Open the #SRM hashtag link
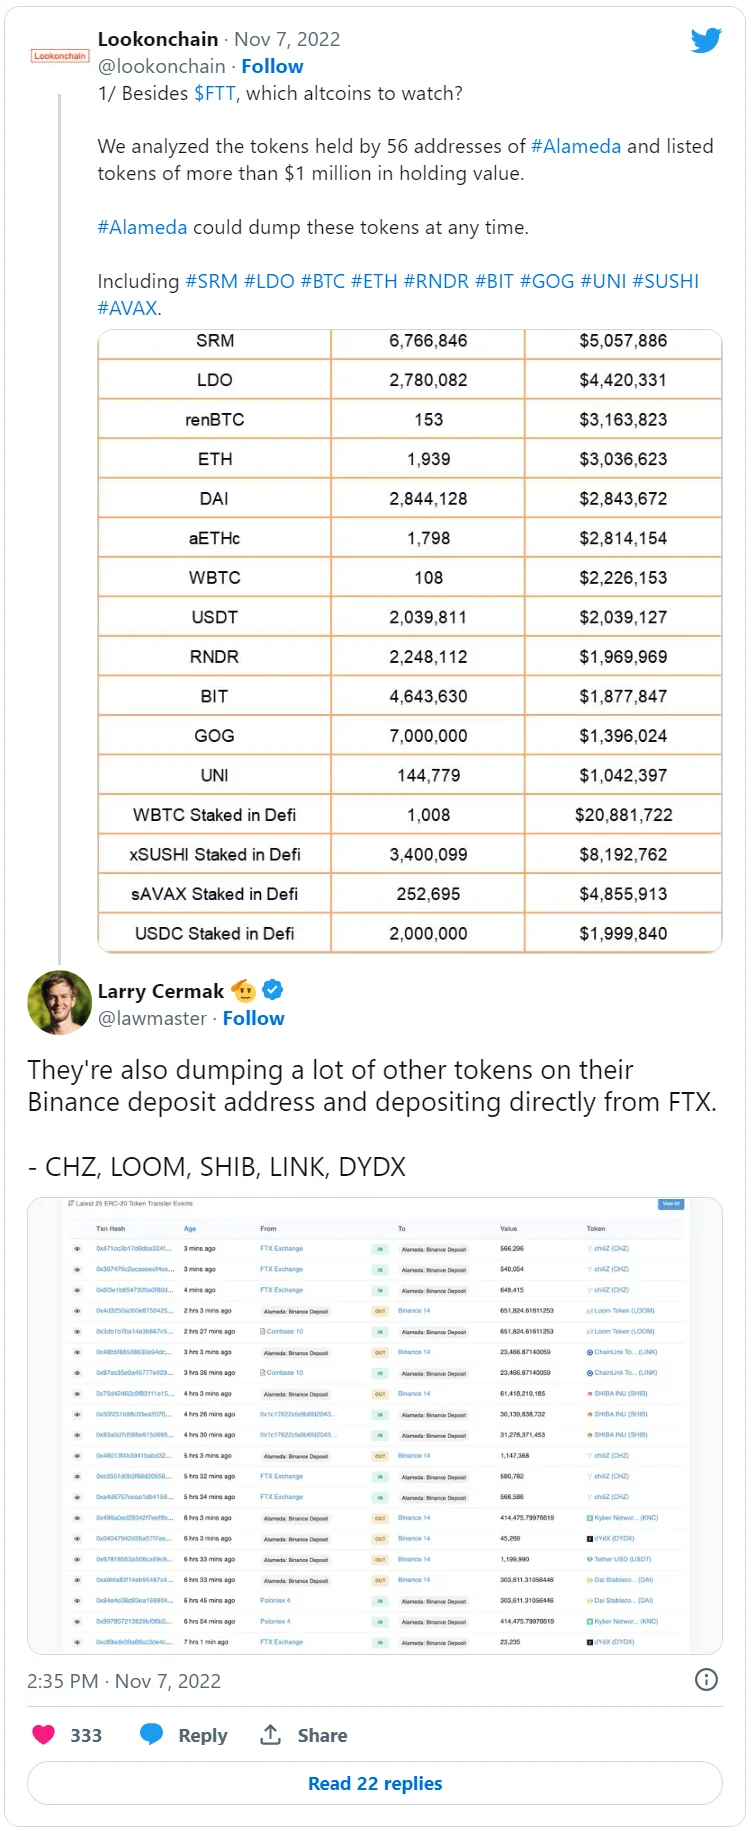The height and width of the screenshot is (1831, 751). coord(212,282)
